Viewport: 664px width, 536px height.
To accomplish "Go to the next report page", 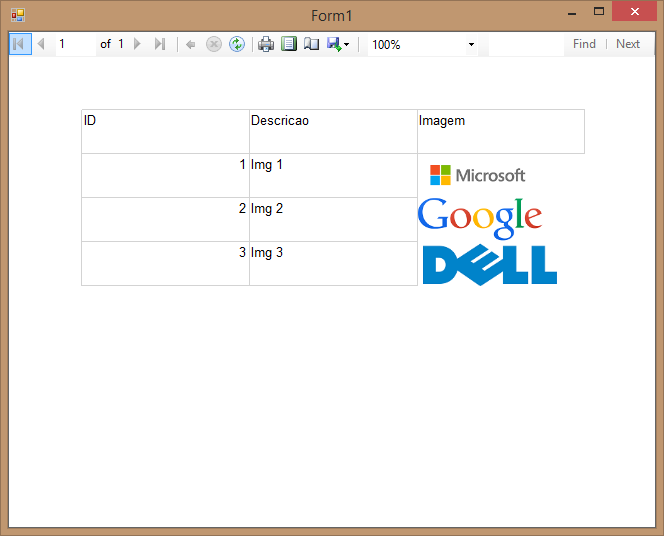I will coord(137,44).
